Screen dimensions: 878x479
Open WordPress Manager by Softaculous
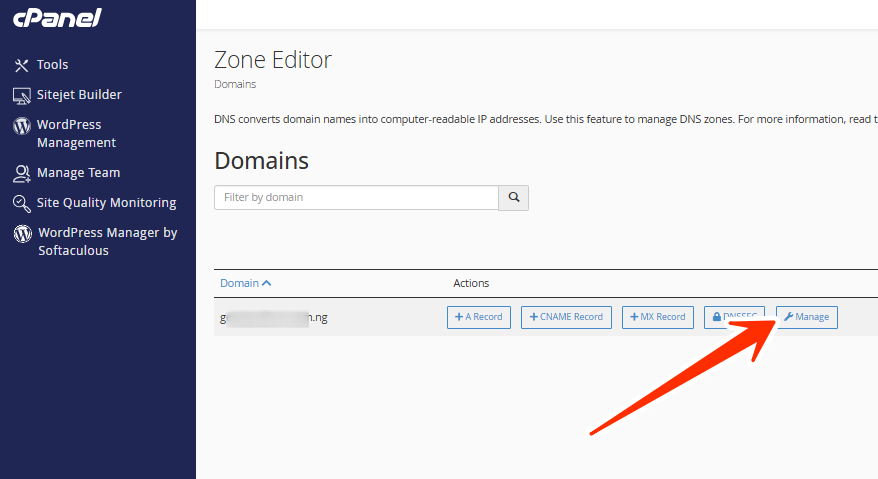coord(108,241)
